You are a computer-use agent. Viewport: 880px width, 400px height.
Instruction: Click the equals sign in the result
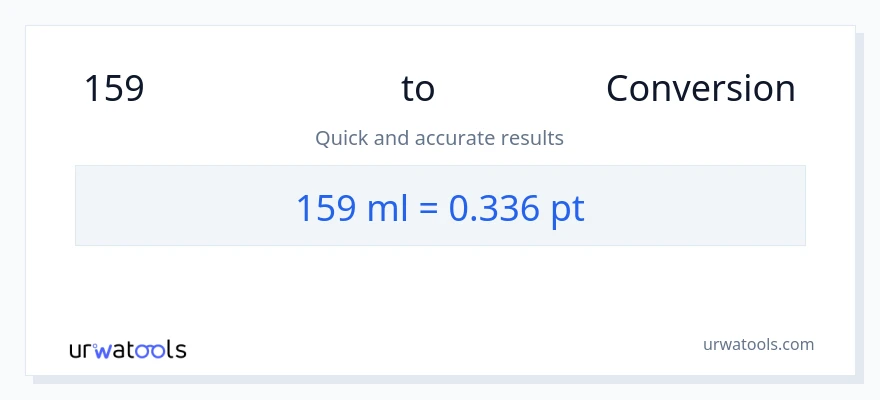[429, 208]
